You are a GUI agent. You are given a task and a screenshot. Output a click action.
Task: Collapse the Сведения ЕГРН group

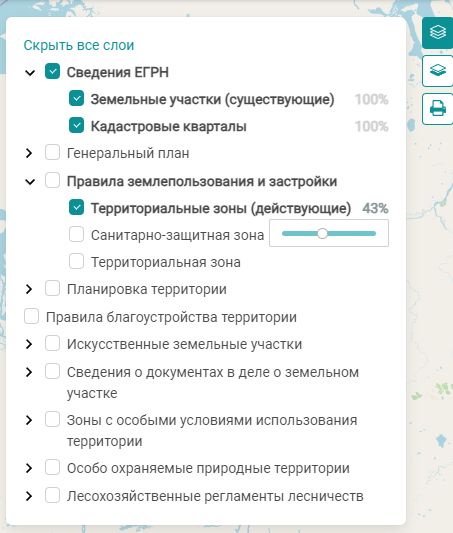click(30, 72)
